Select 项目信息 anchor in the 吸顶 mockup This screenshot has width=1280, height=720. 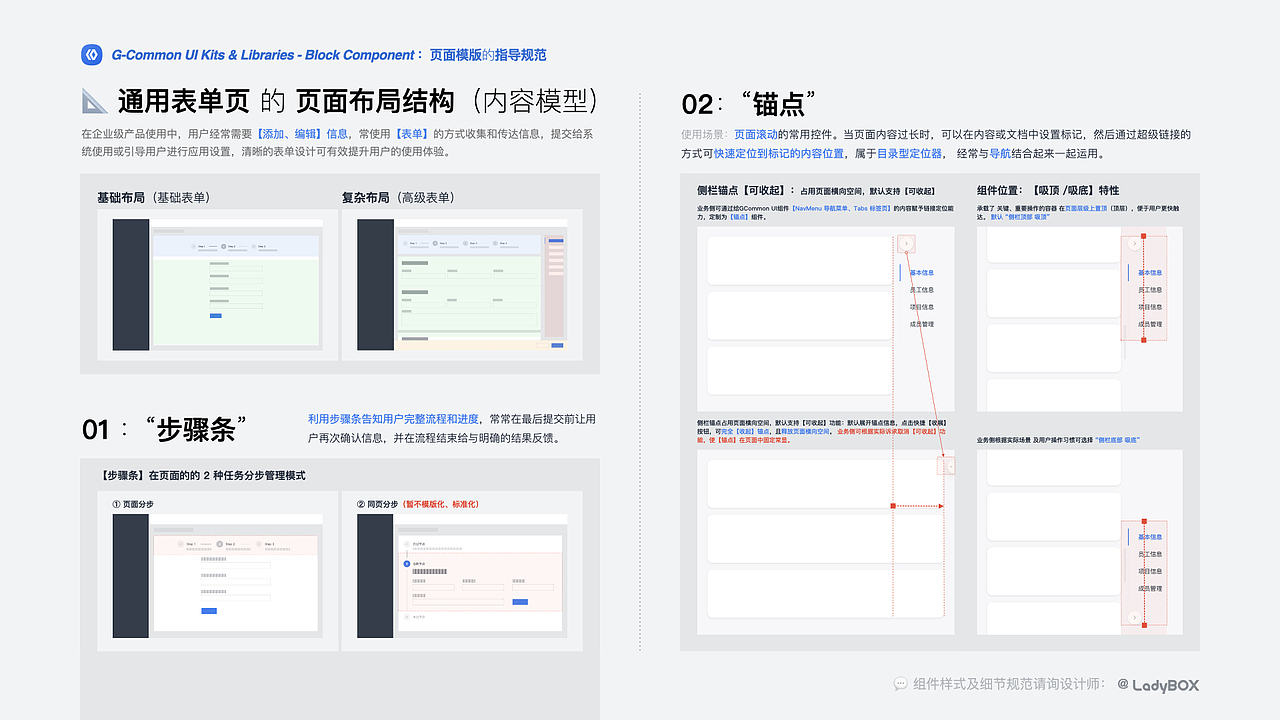point(1150,307)
